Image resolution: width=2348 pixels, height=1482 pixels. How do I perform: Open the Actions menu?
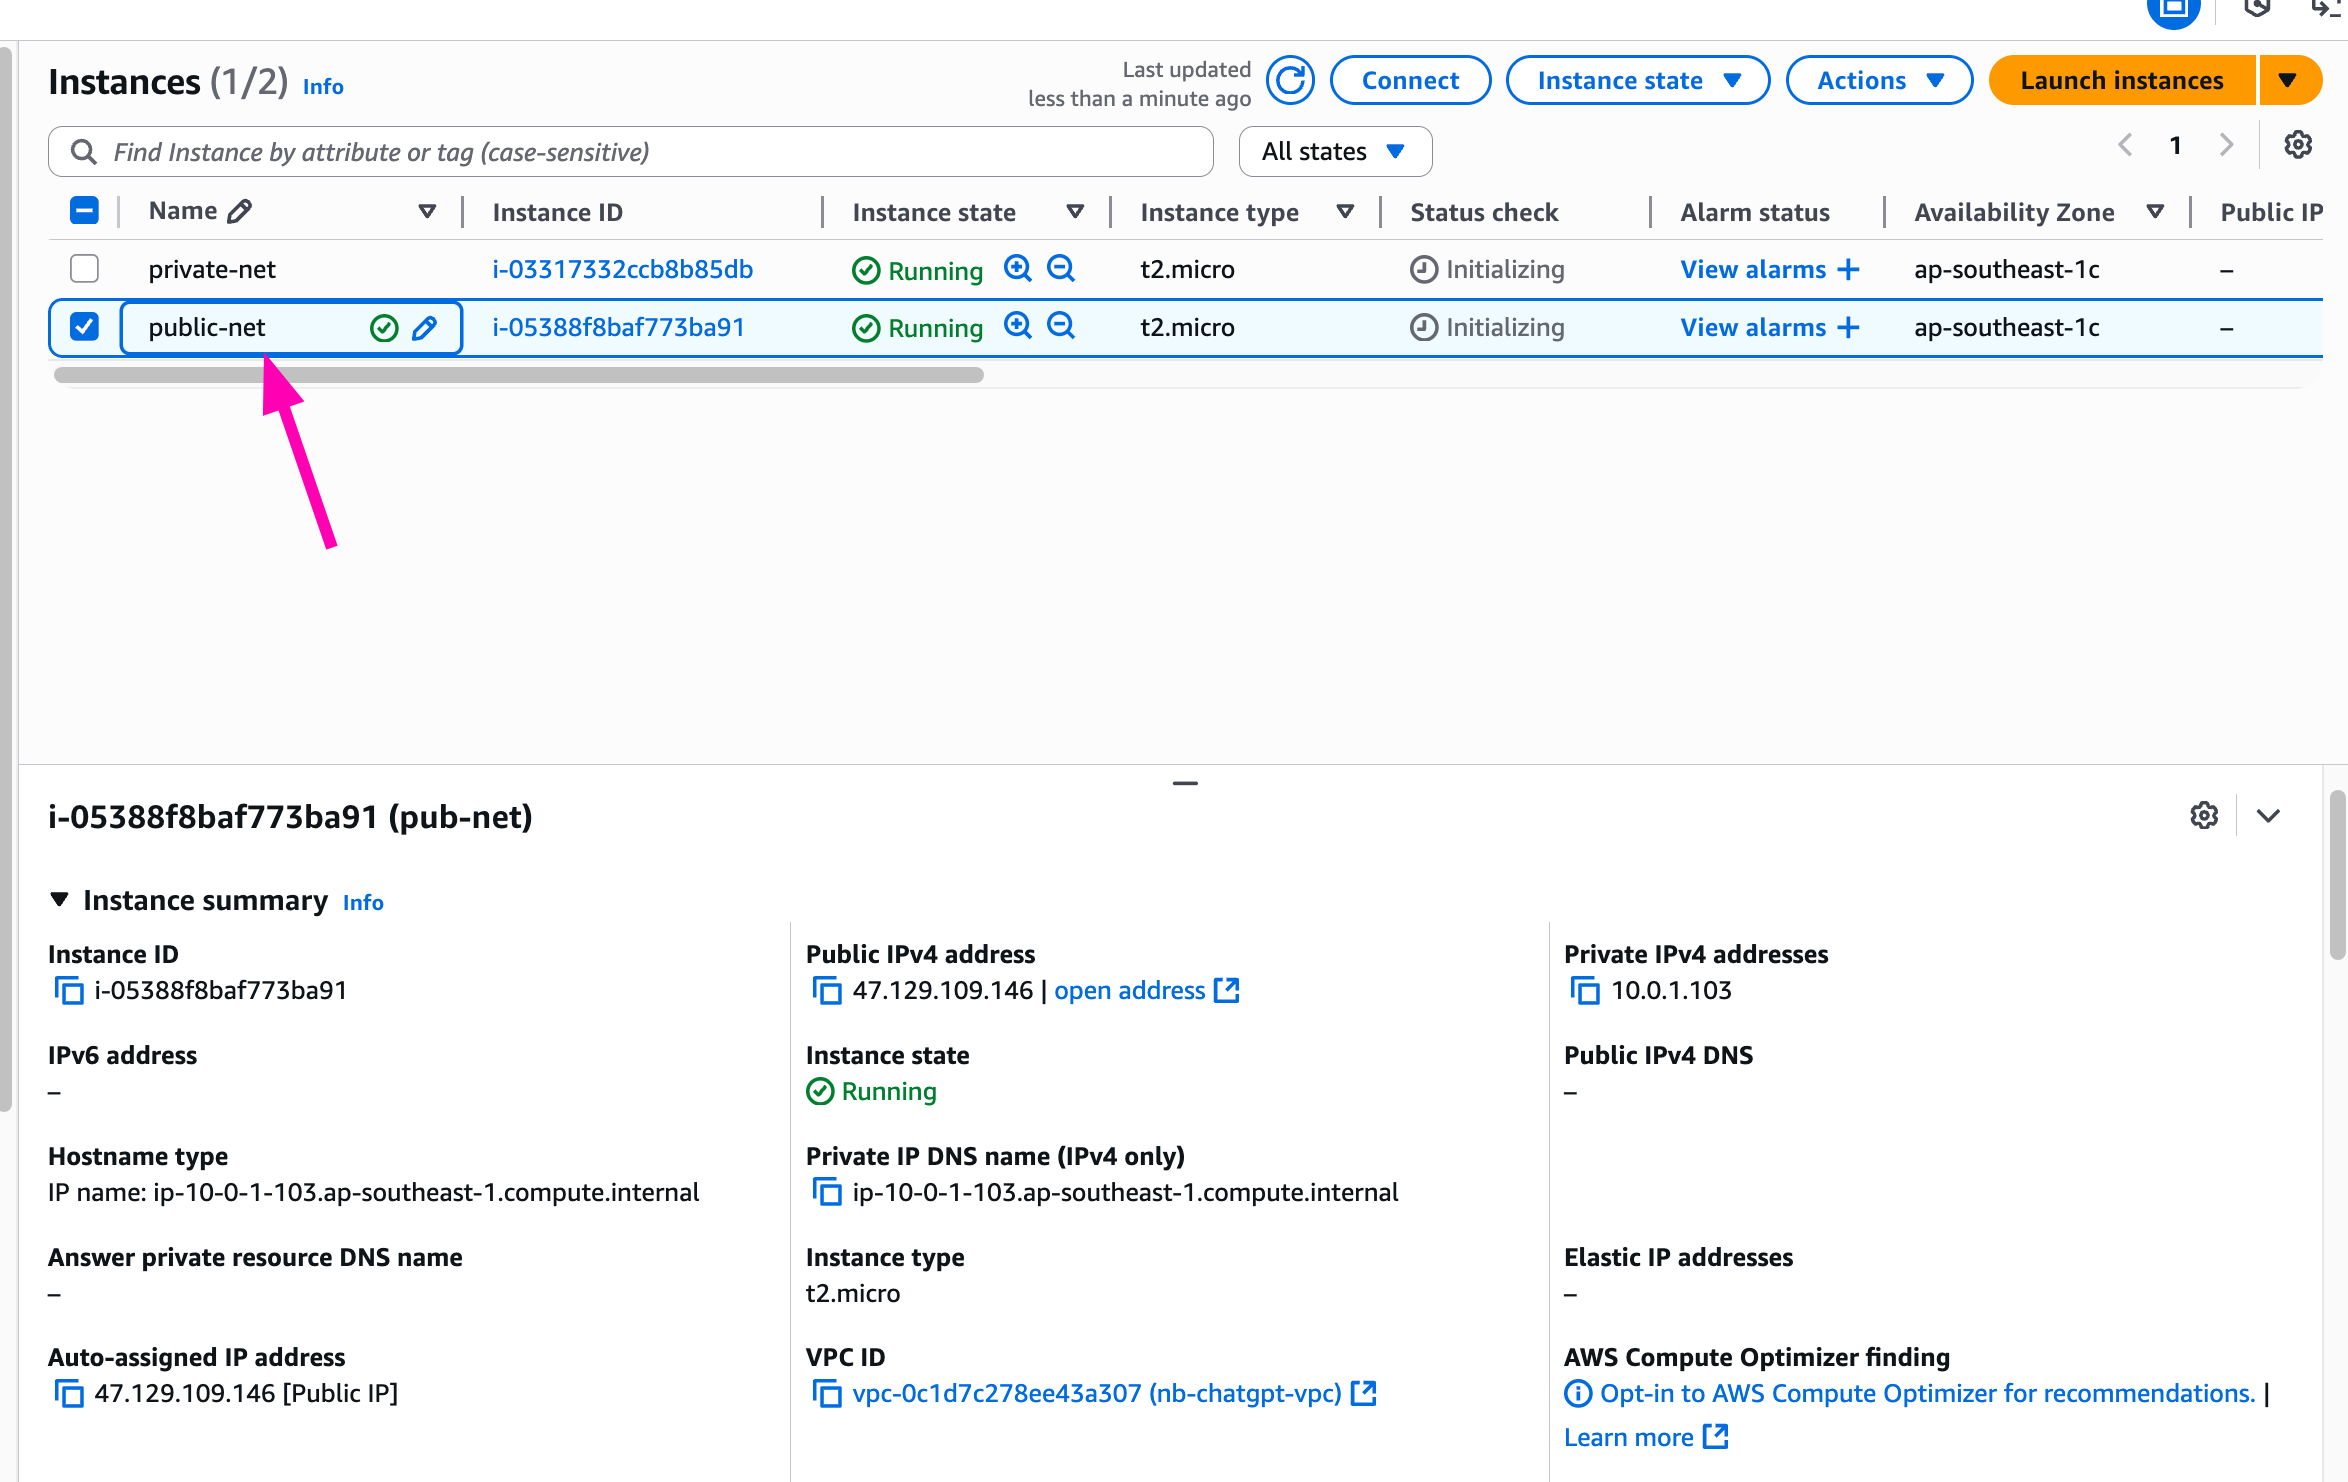(1878, 80)
